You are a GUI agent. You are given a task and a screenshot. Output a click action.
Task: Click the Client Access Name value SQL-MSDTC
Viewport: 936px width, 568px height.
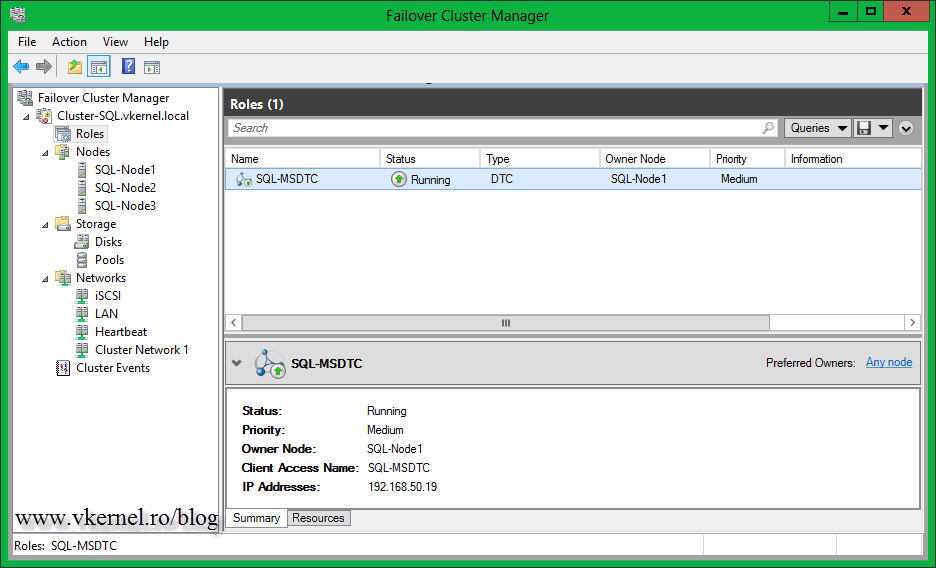click(399, 468)
